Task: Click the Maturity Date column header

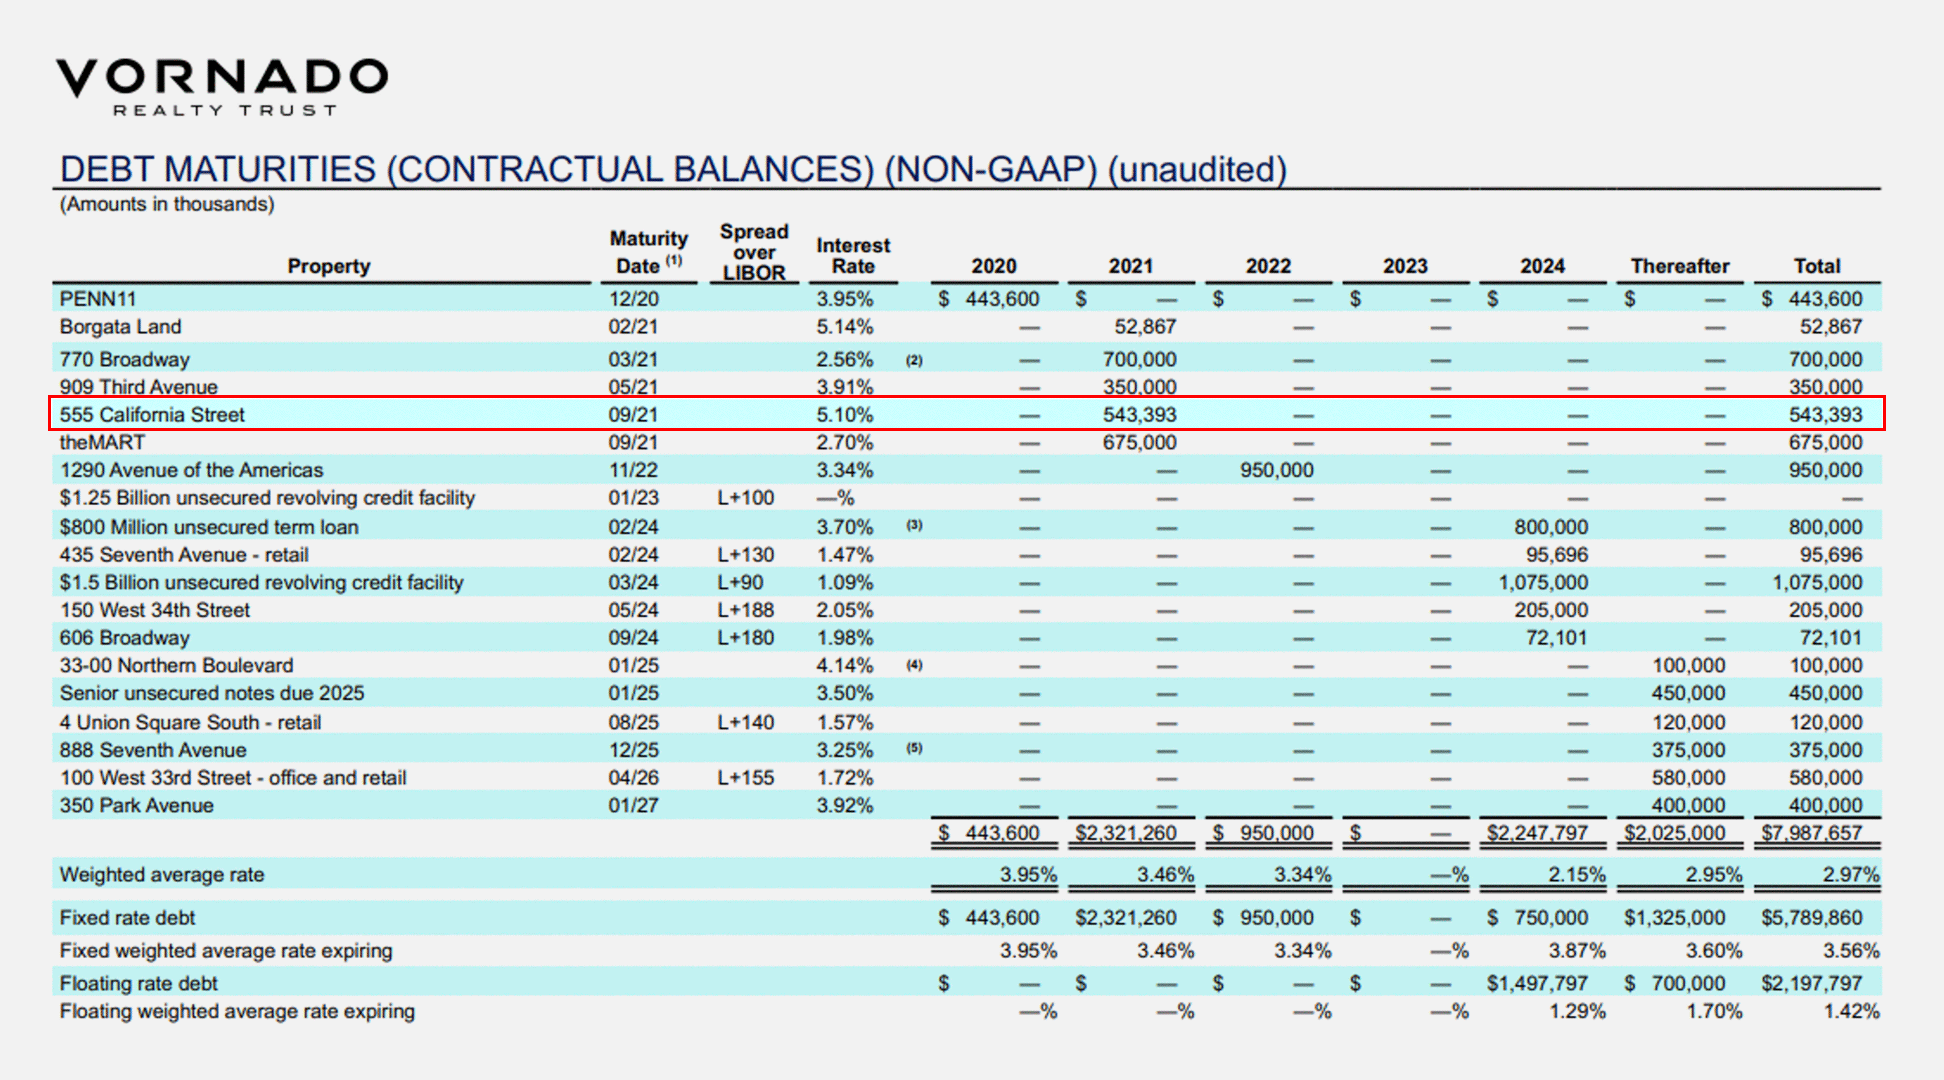Action: 648,252
